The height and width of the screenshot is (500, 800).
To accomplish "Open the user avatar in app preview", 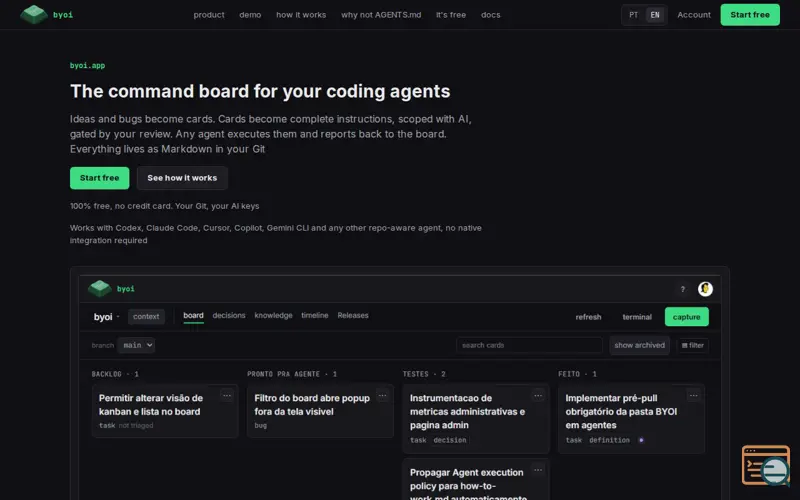I will [x=705, y=289].
